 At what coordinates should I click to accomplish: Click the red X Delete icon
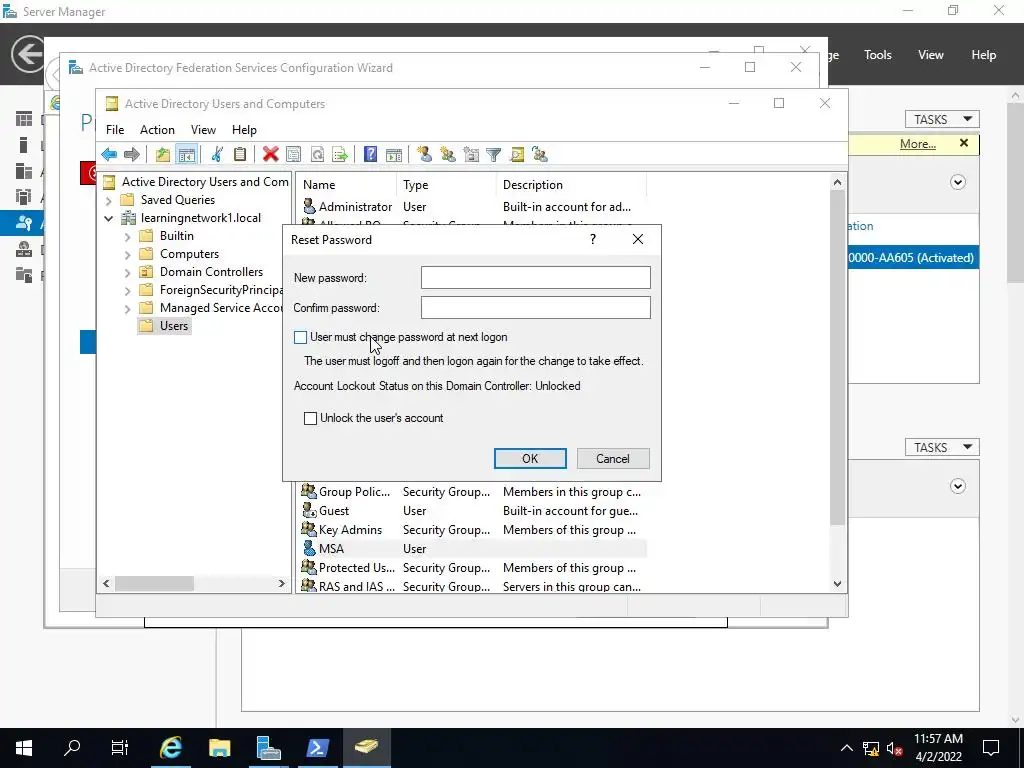click(x=270, y=155)
